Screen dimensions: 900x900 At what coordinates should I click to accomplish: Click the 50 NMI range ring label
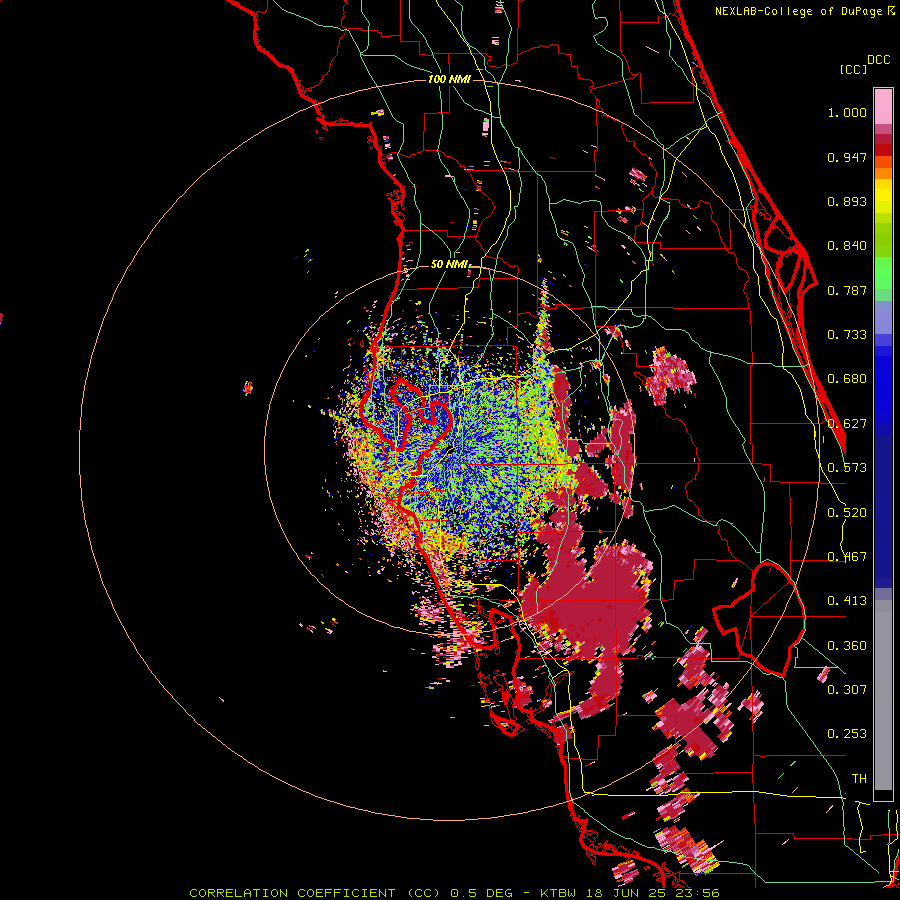449,265
